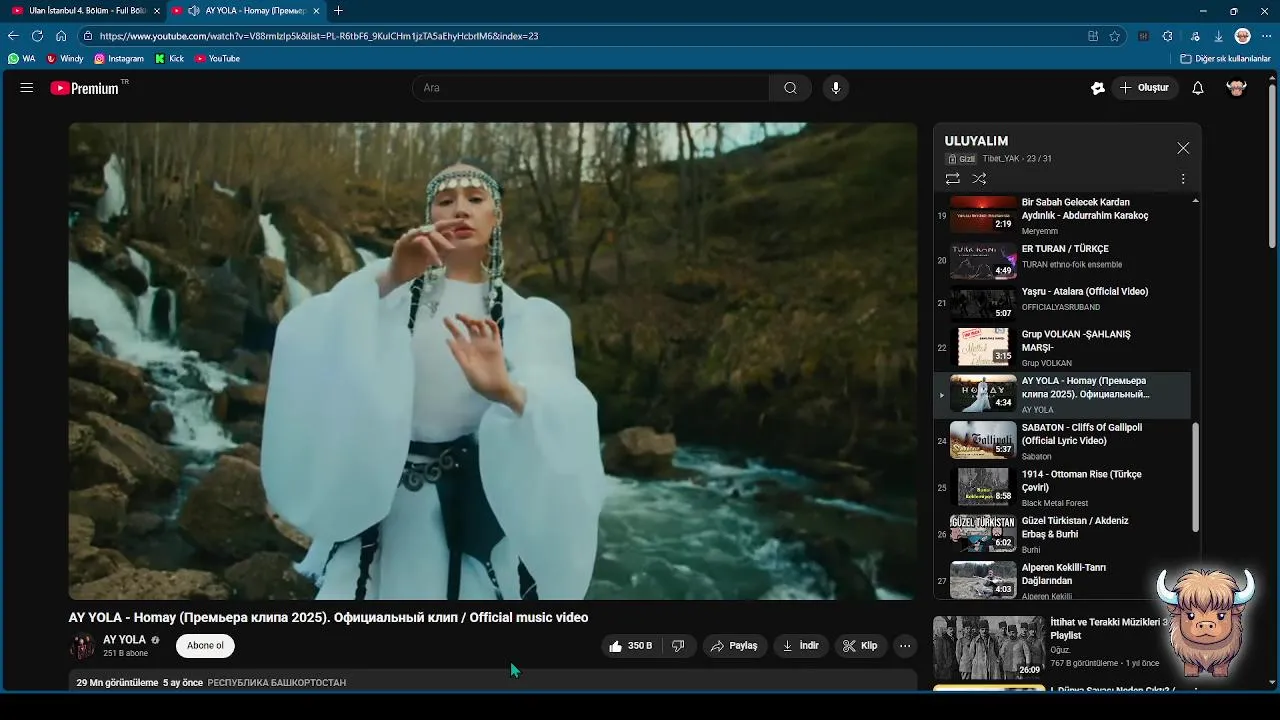Open the YouTube bookmark
1280x720 pixels.
coord(218,59)
